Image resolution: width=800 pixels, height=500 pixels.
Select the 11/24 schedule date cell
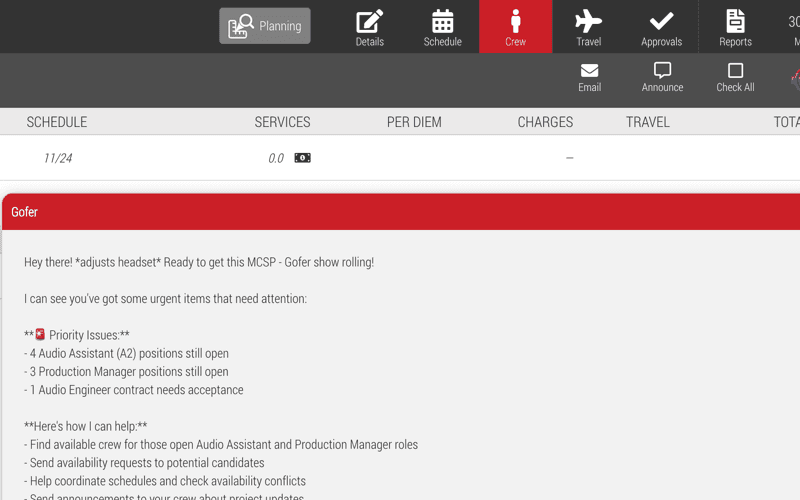pos(58,158)
